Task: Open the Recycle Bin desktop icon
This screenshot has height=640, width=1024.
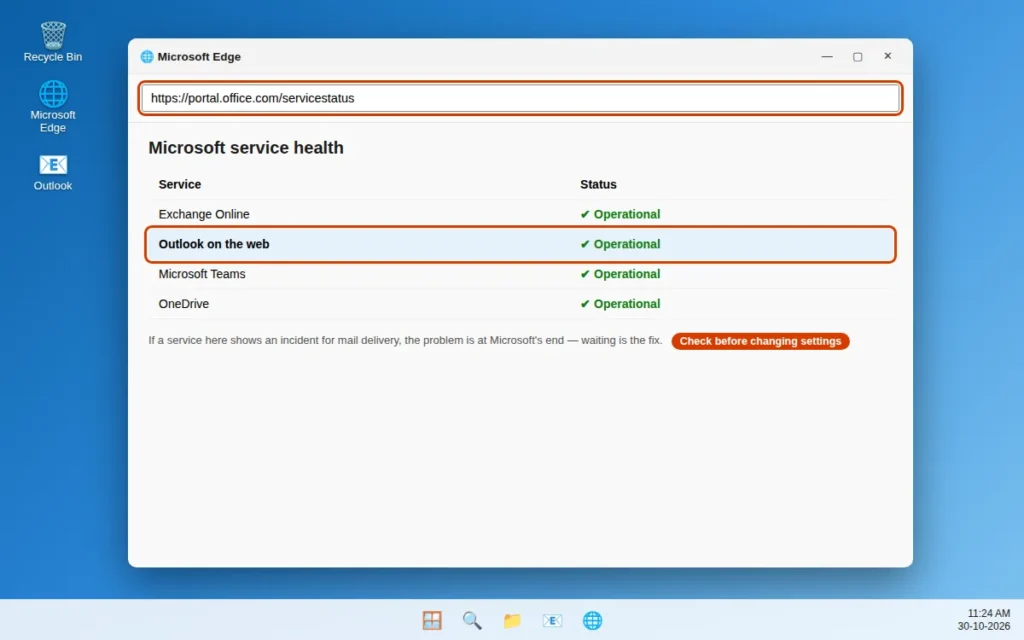Action: click(53, 42)
